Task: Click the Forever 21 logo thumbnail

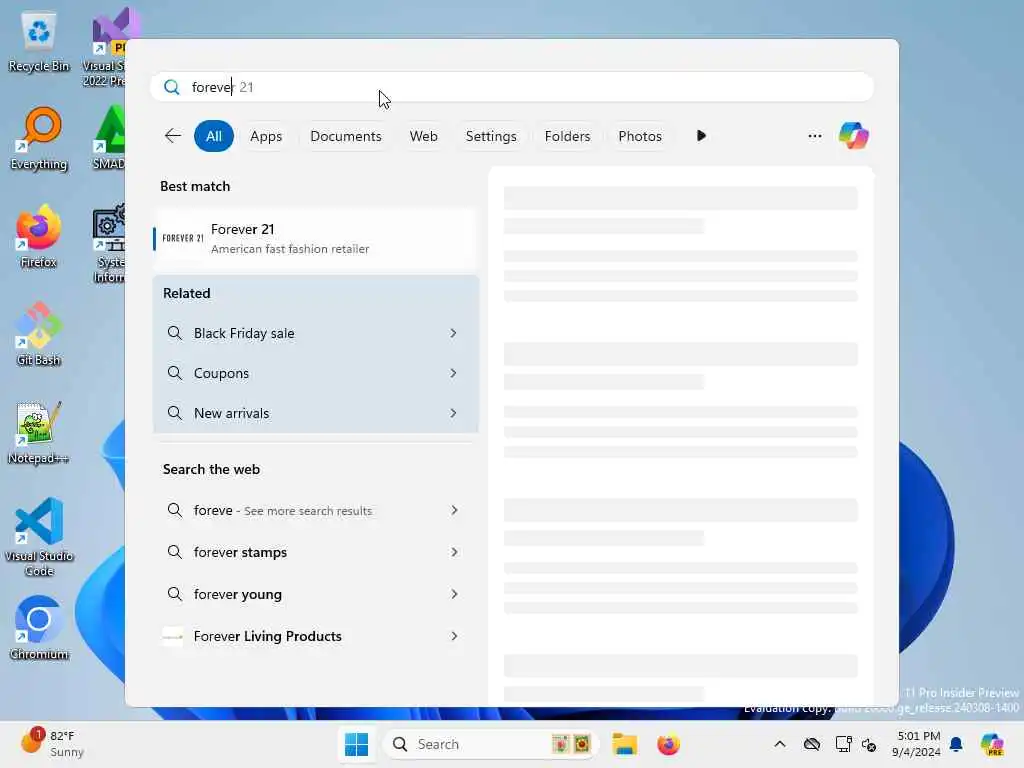Action: [182, 238]
